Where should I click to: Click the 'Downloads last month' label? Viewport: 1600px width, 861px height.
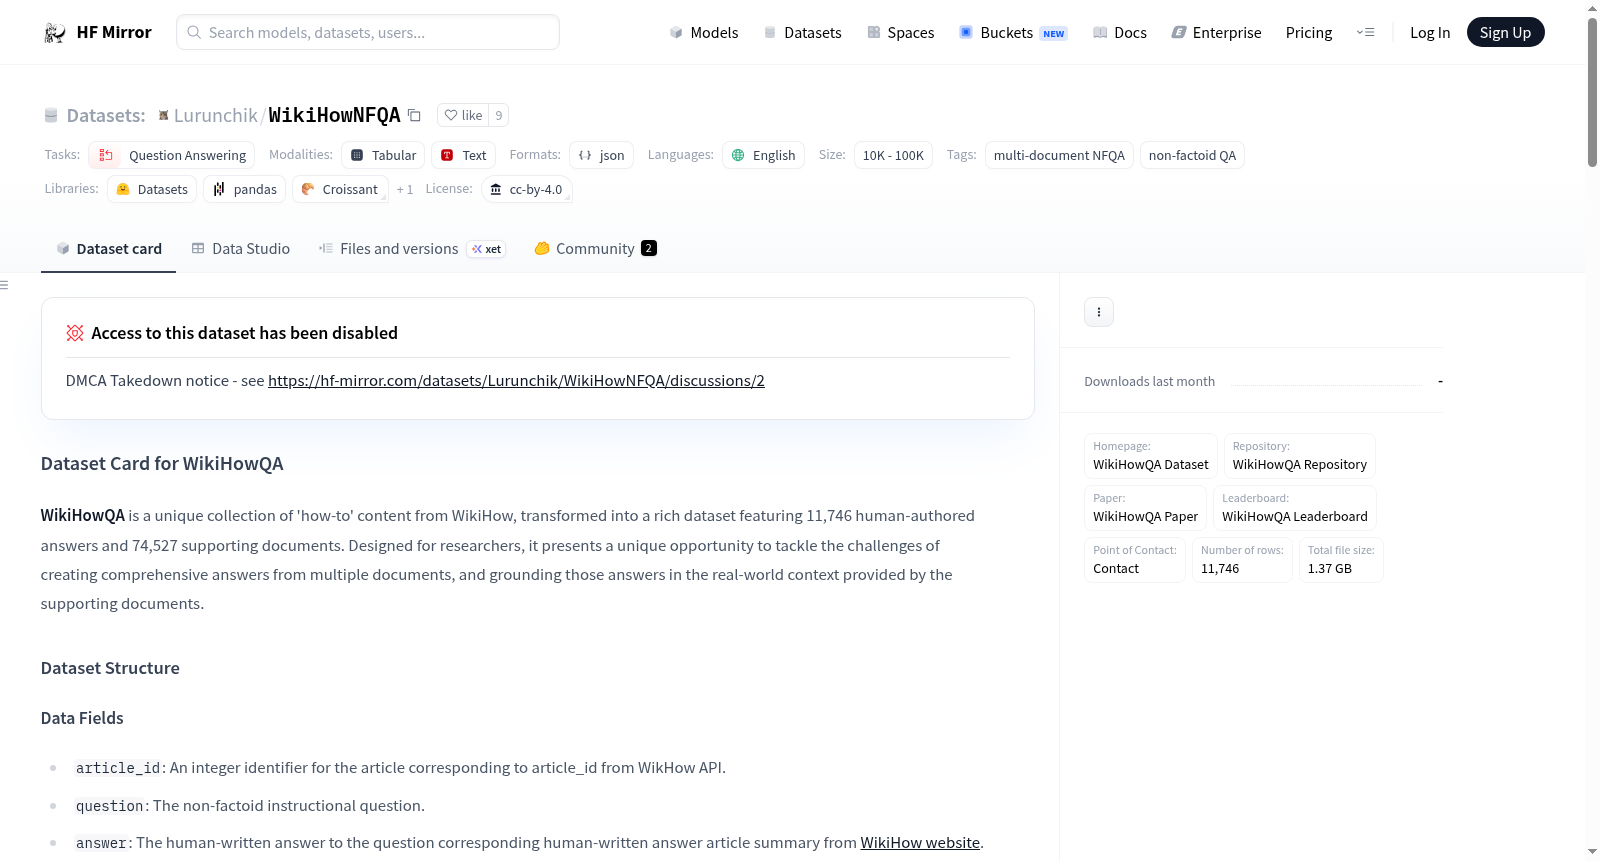pos(1150,382)
